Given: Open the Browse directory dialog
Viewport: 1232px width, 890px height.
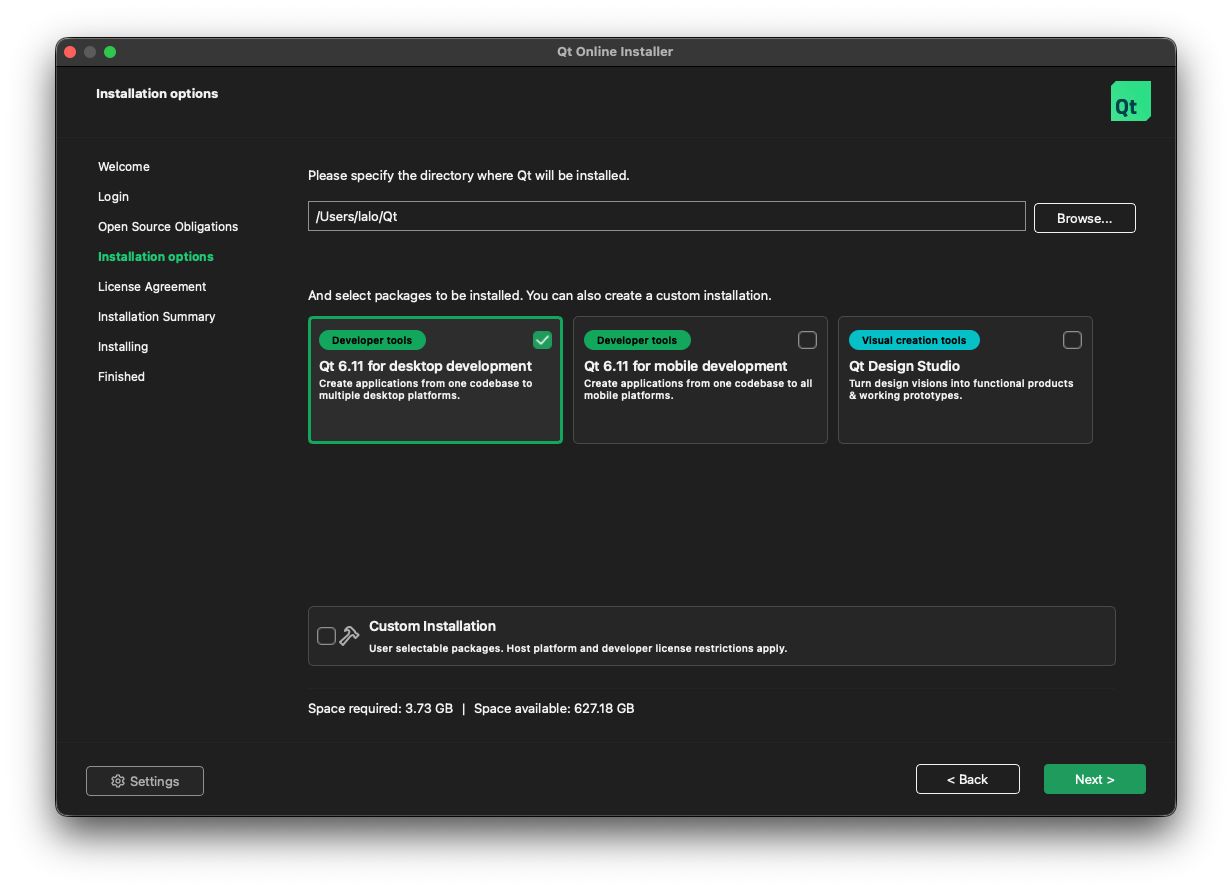Looking at the screenshot, I should pyautogui.click(x=1084, y=218).
